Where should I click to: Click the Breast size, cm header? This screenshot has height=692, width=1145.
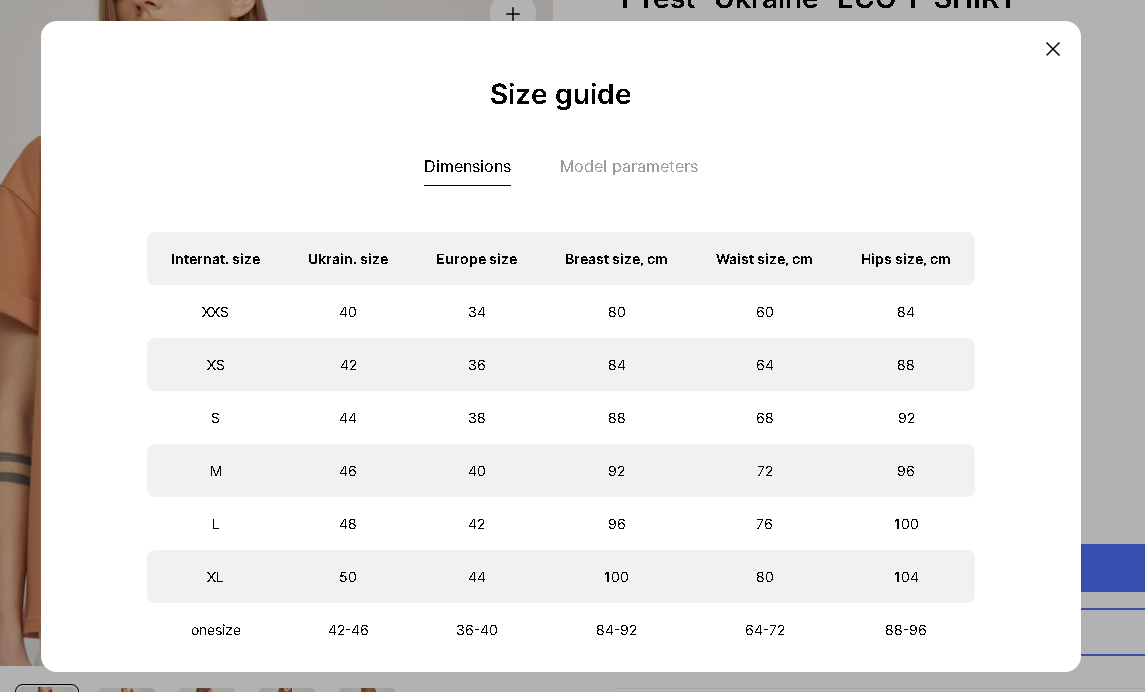[616, 259]
